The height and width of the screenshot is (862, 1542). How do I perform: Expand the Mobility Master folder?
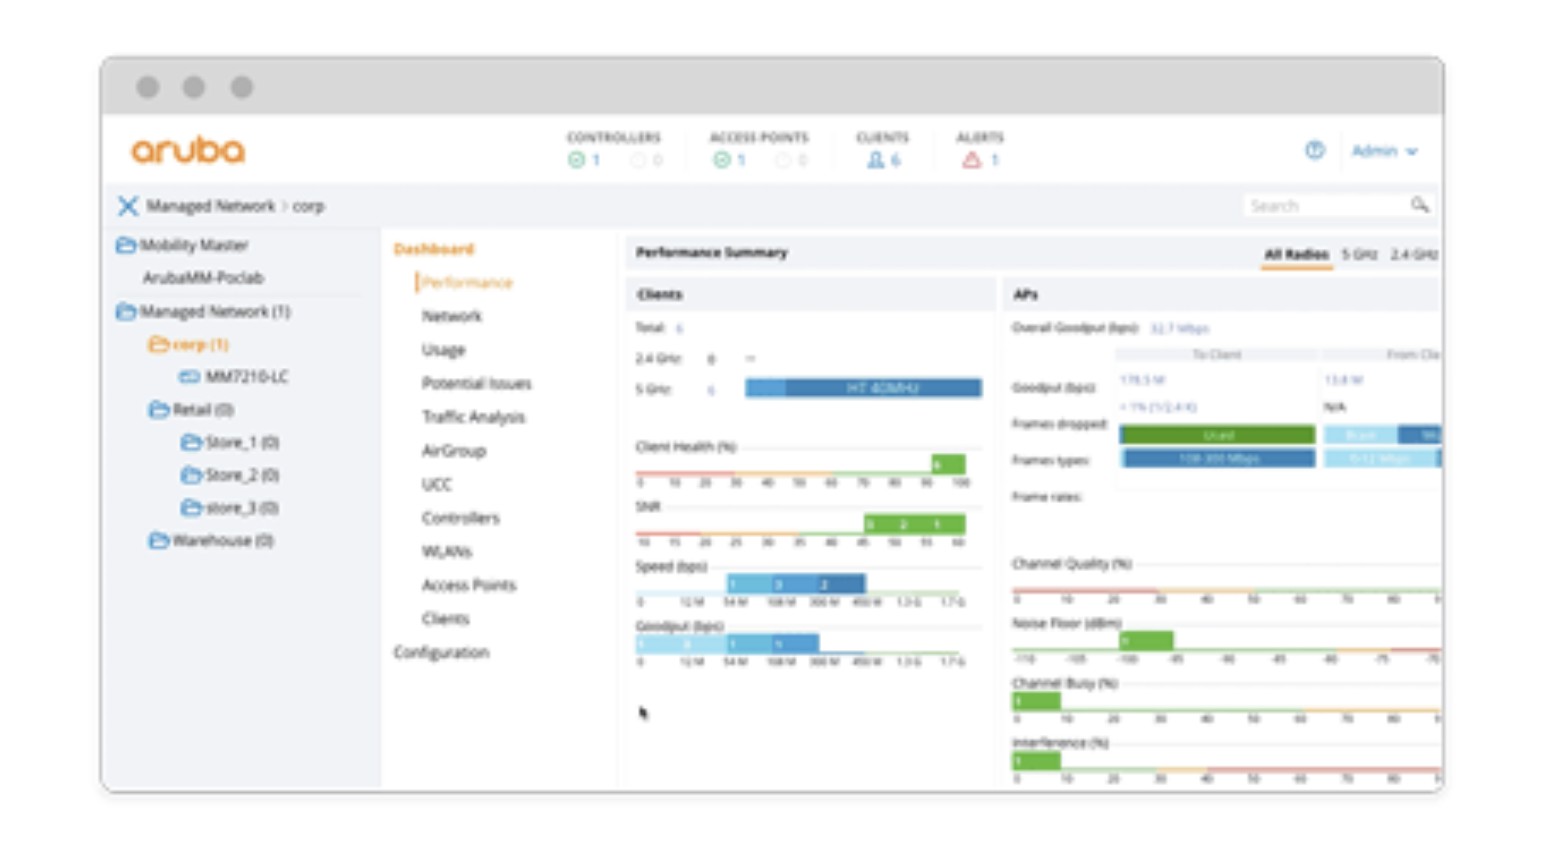126,245
